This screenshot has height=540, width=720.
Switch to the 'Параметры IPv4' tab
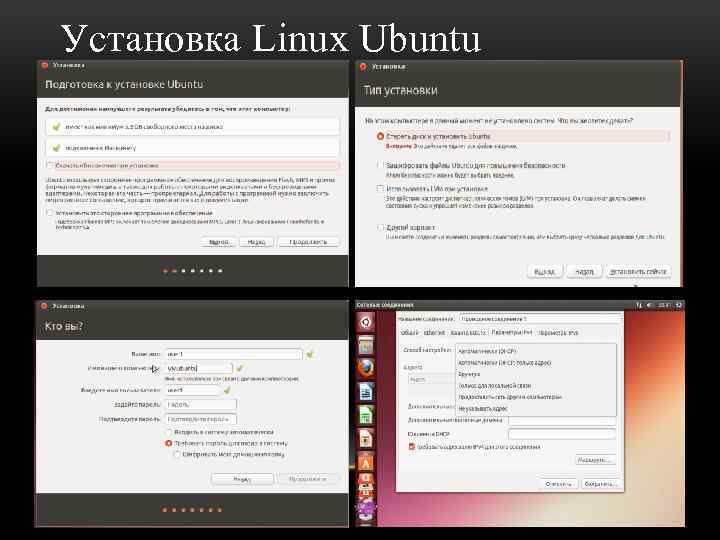click(511, 332)
